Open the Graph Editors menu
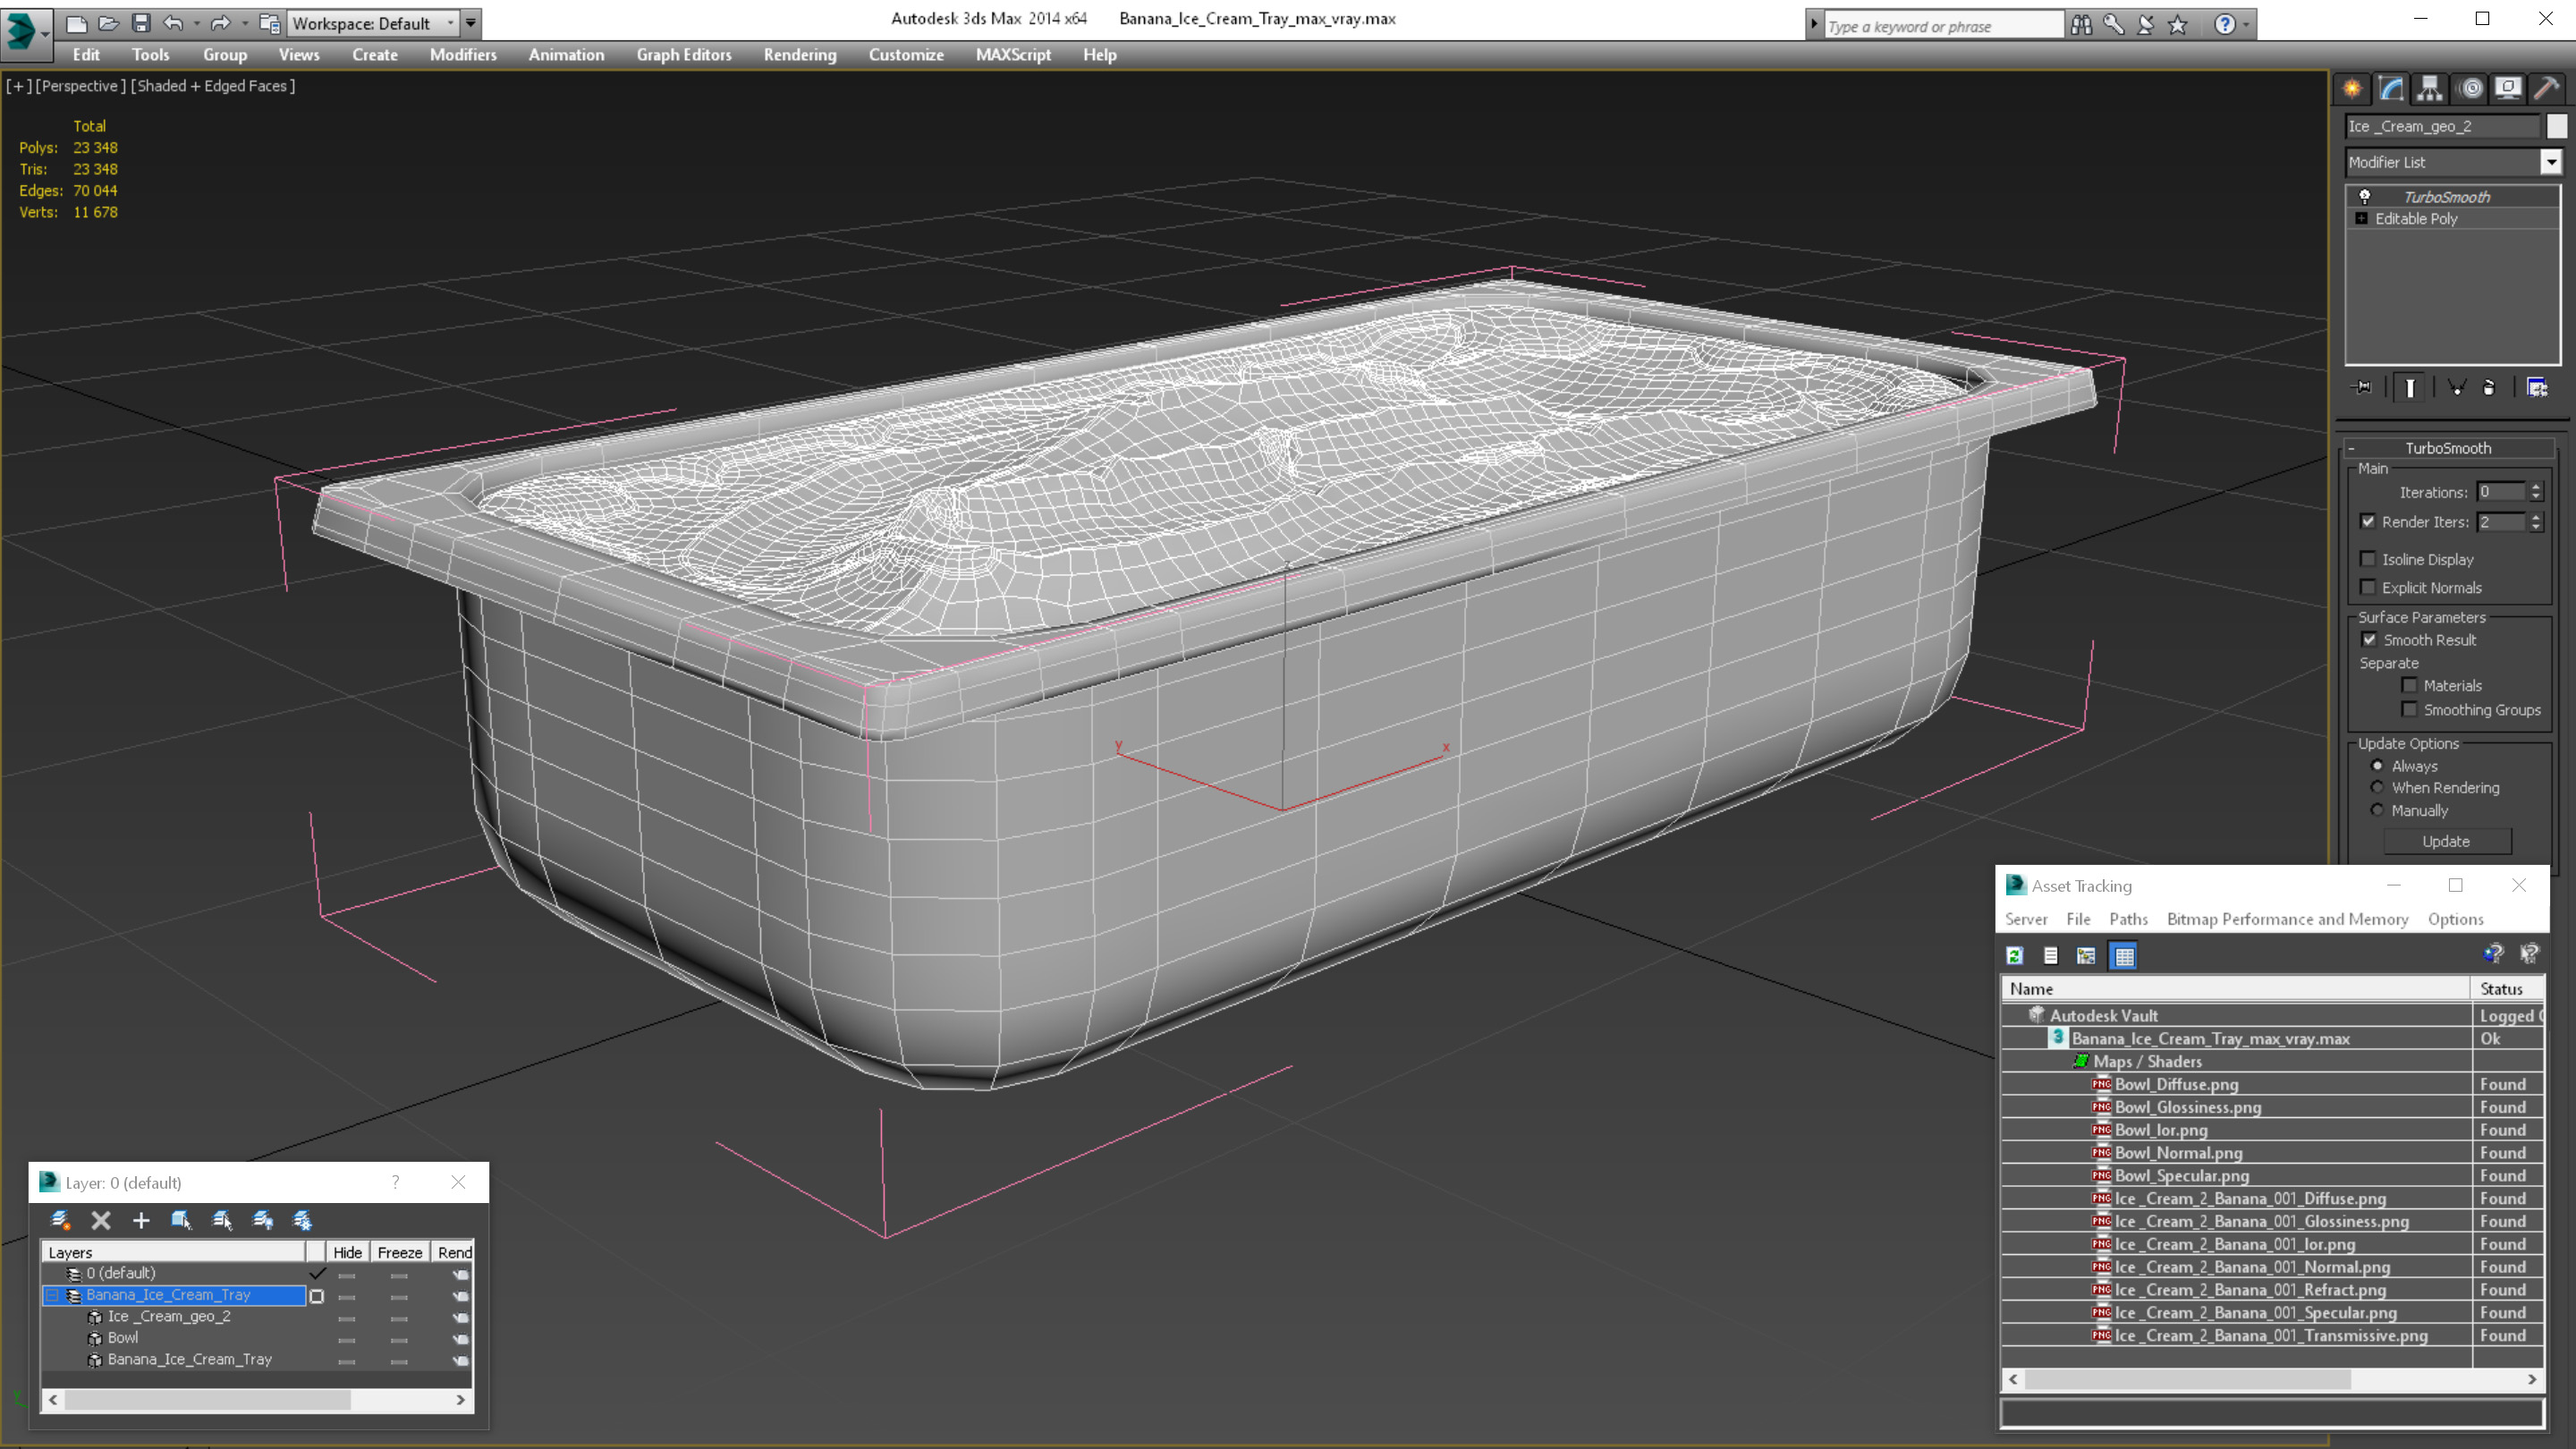 click(684, 55)
